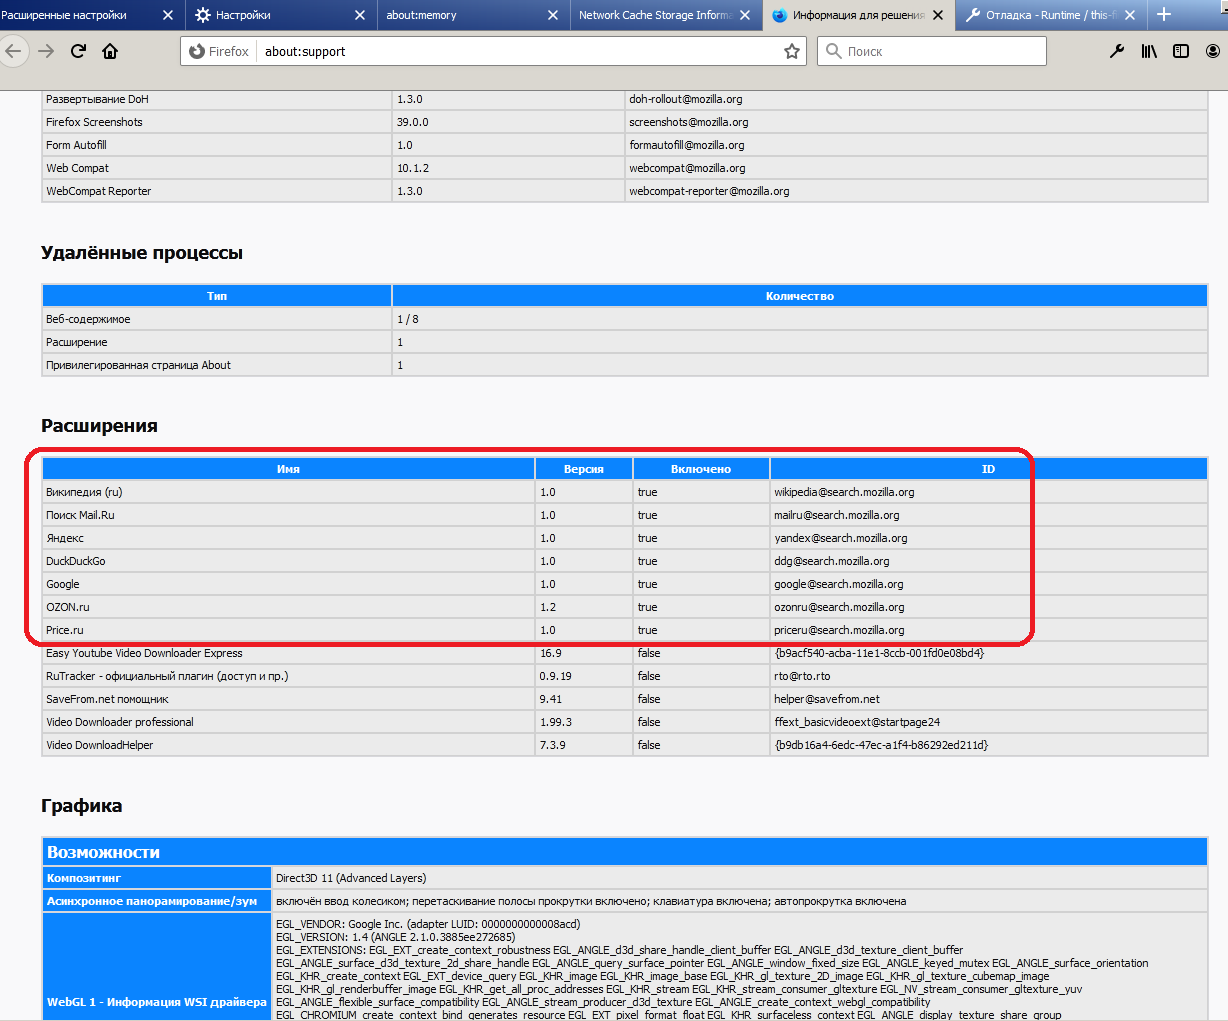Image resolution: width=1228 pixels, height=1021 pixels.
Task: Close the Network Cache Storage tab
Action: point(745,15)
